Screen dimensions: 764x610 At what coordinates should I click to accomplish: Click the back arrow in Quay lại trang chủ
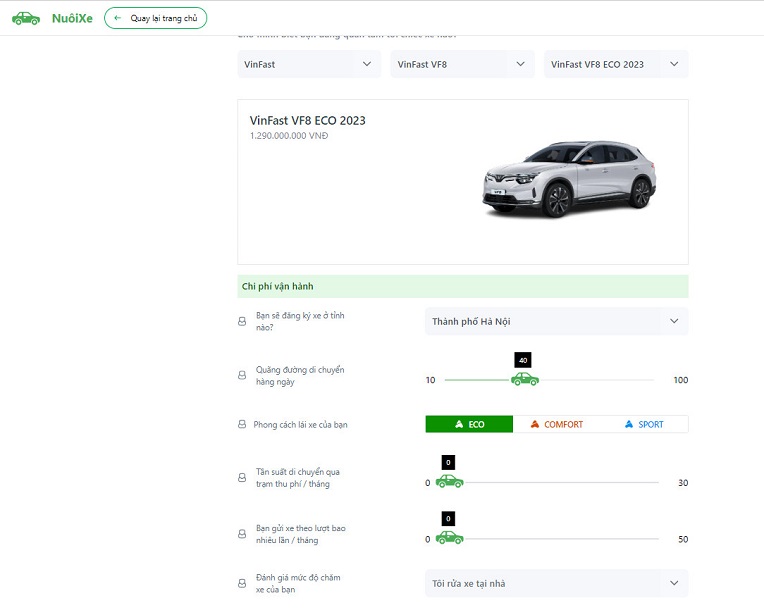[117, 18]
